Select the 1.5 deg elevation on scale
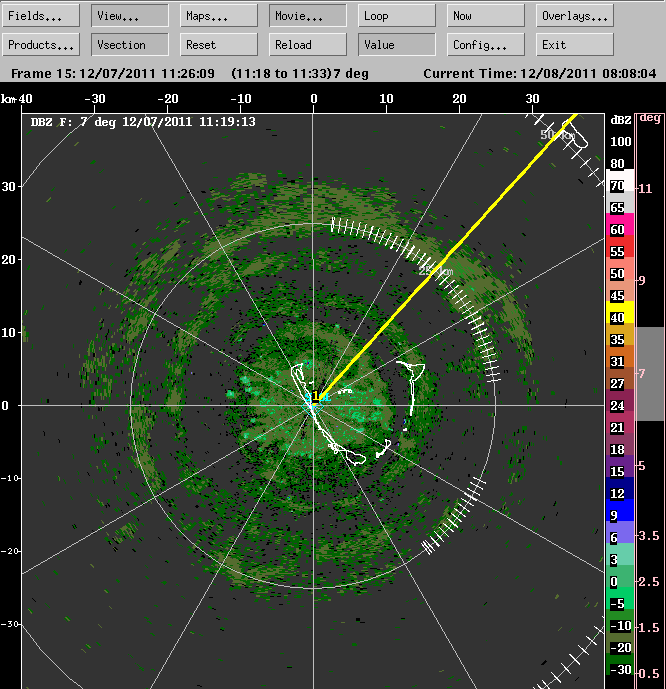The height and width of the screenshot is (689, 666). (x=650, y=627)
